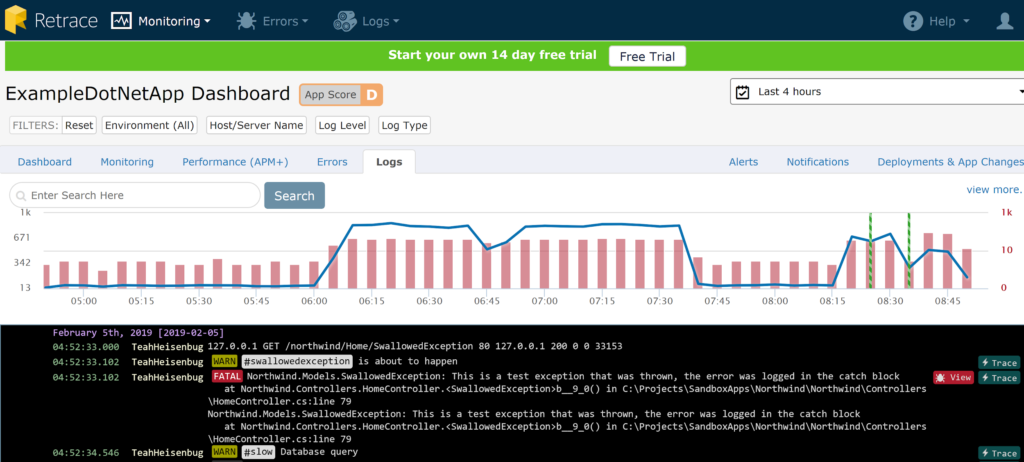Click the #slow tag
Screen dimensions: 1024x462
[257, 452]
